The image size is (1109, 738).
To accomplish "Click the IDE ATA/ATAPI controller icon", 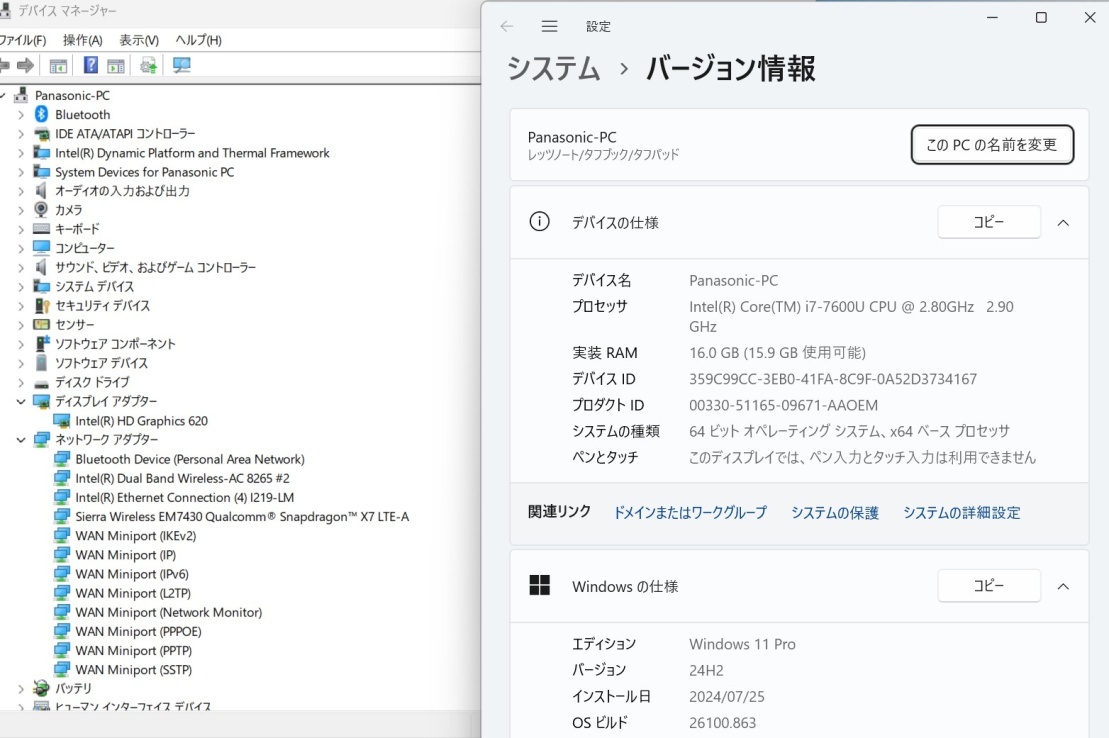I will [x=42, y=134].
